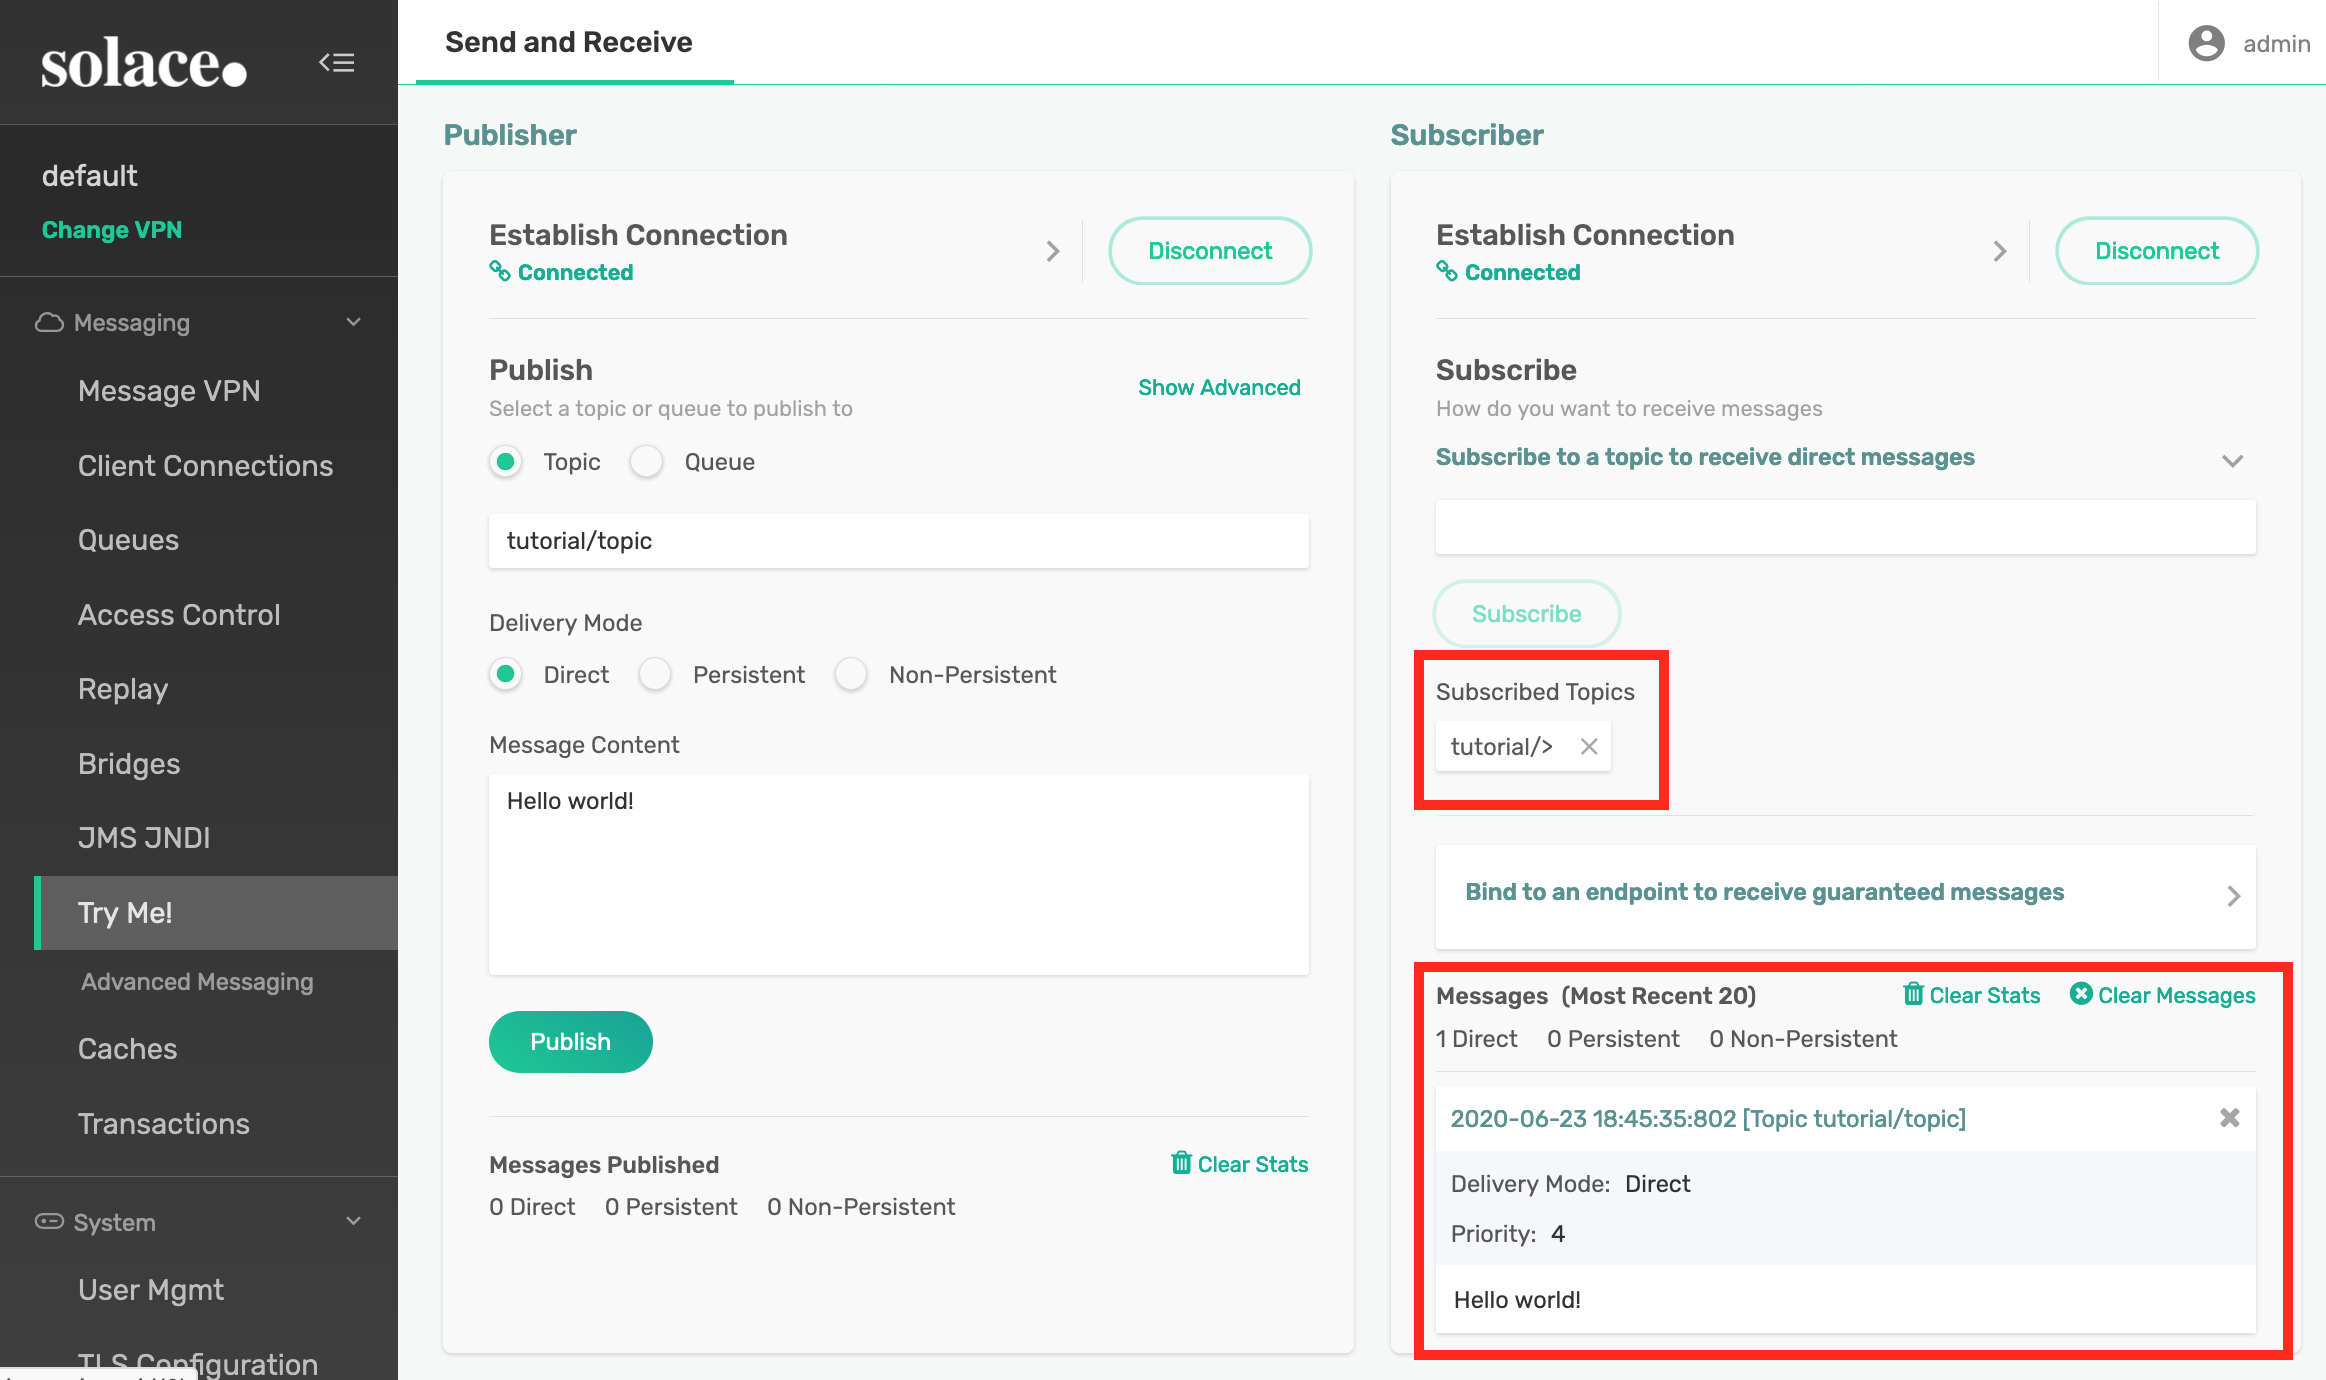Click the subscriber topic input field
2326x1380 pixels.
click(x=1845, y=527)
